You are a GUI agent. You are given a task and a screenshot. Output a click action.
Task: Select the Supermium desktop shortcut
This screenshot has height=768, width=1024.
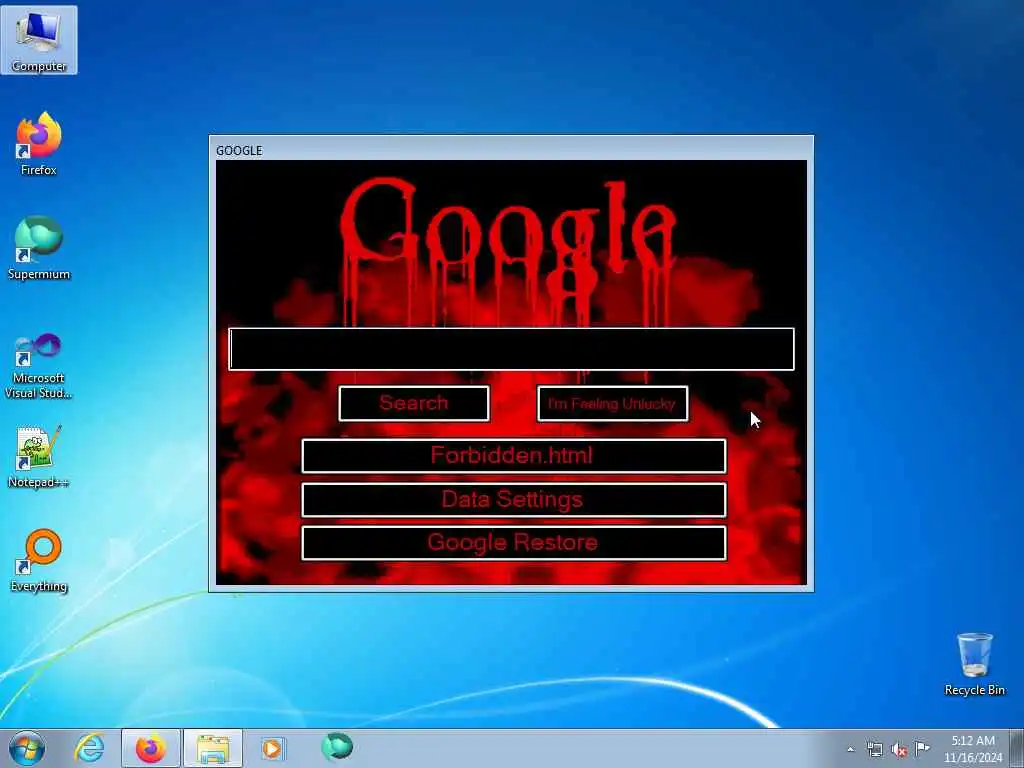(39, 248)
